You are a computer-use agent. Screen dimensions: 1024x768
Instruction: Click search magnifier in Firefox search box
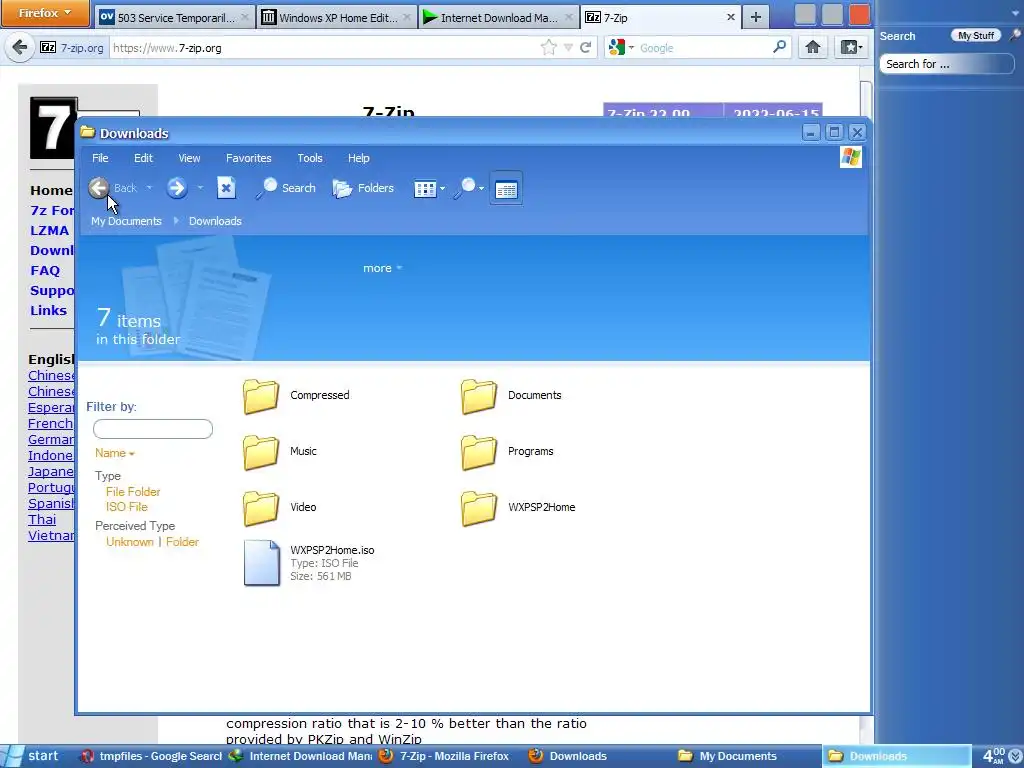pyautogui.click(x=779, y=47)
